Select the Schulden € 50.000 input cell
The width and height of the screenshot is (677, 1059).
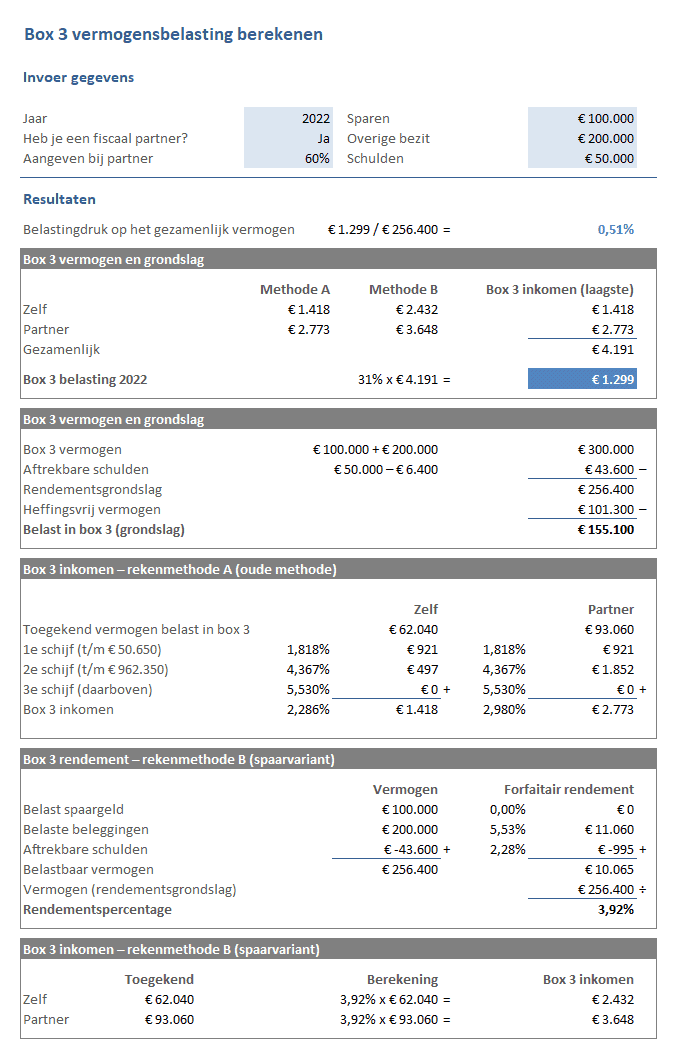tap(582, 158)
